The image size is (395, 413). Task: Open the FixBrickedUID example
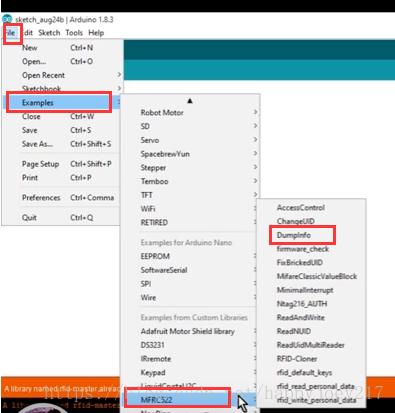point(311,262)
